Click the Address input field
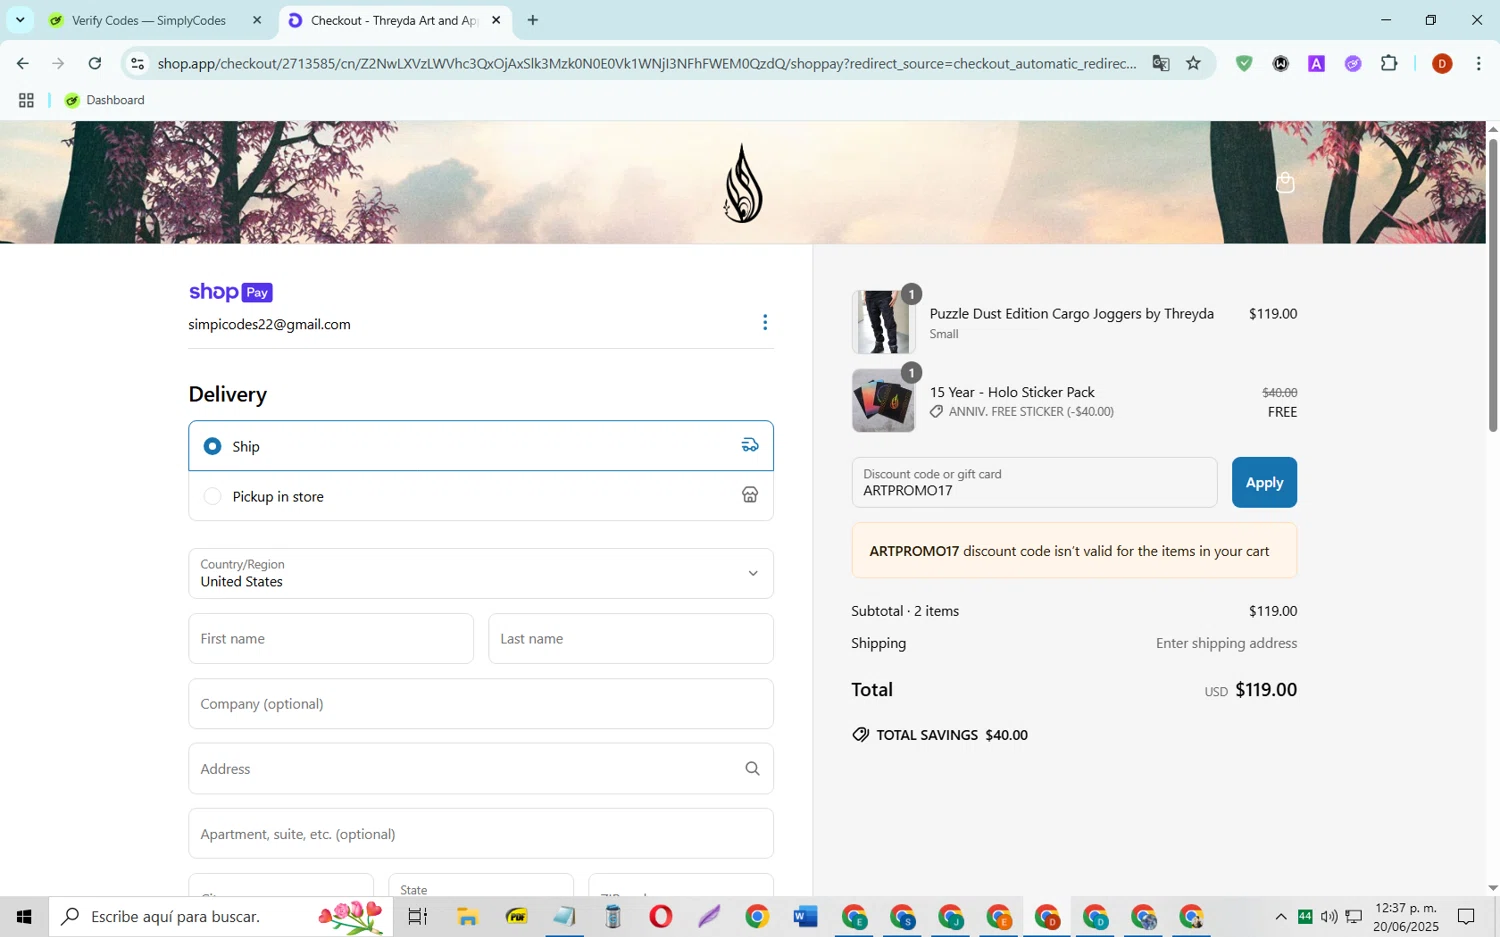Image resolution: width=1500 pixels, height=937 pixels. pos(481,769)
